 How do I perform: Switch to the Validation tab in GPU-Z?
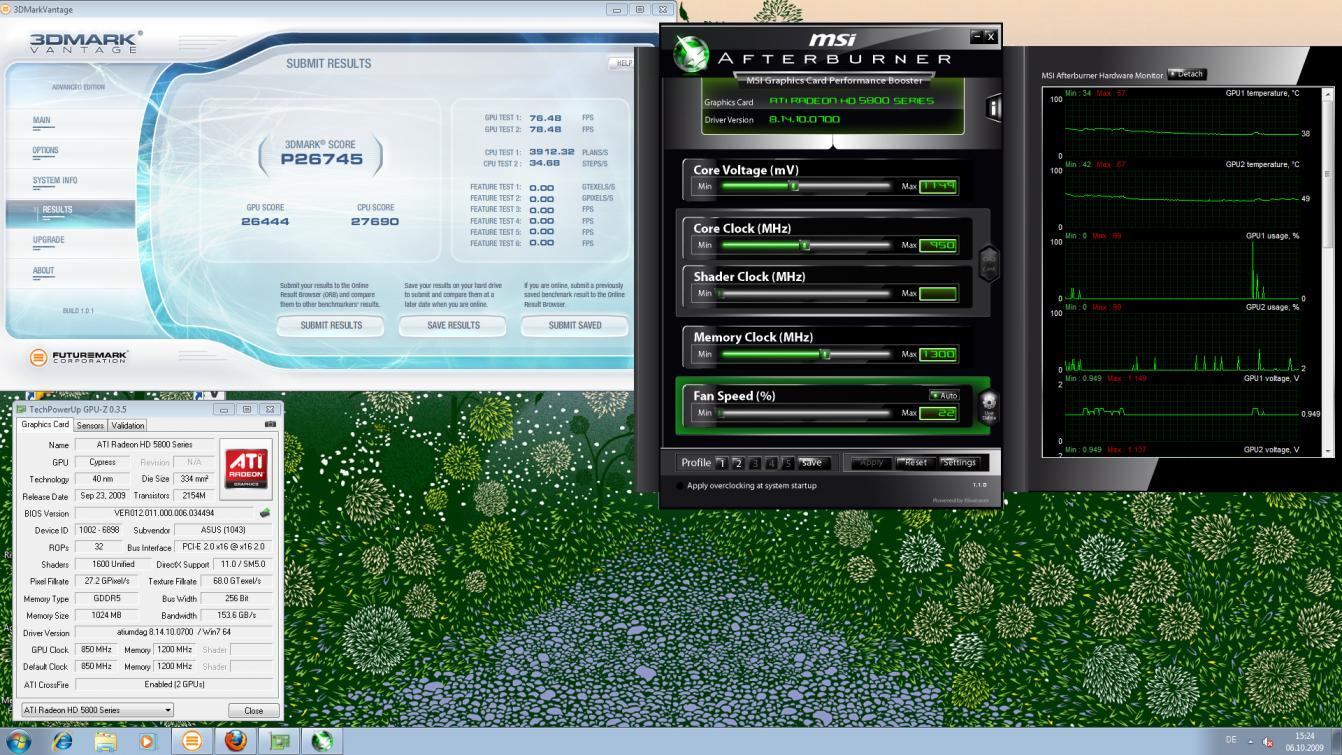tap(128, 425)
